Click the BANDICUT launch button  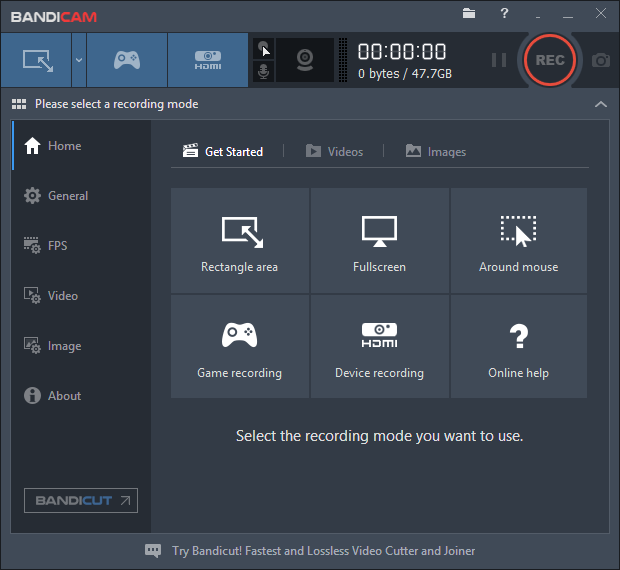(81, 500)
